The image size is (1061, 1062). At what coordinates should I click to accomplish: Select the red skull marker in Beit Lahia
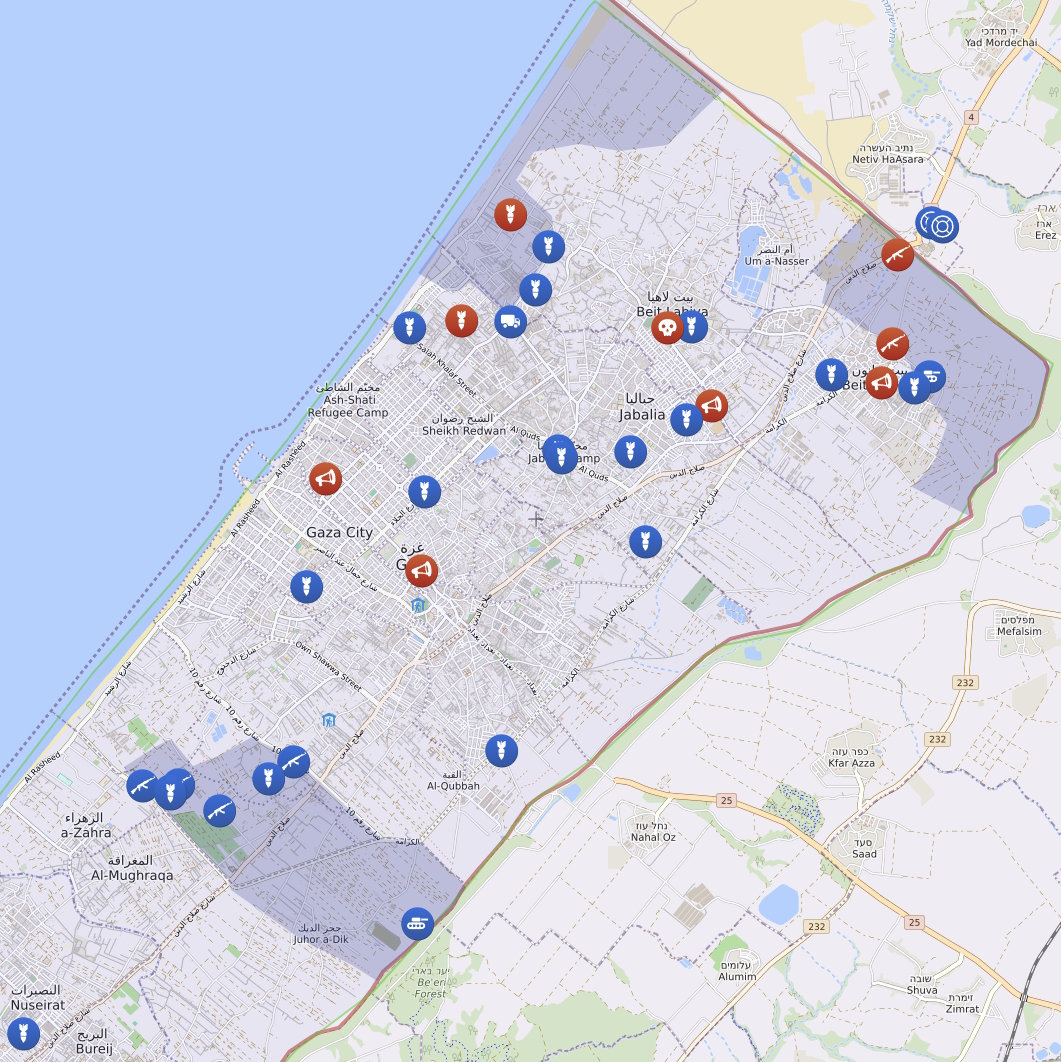coord(667,327)
